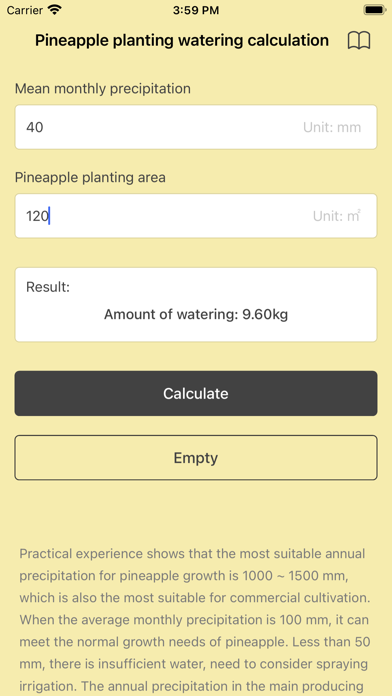
Task: Place cursor after 120 in area field
Action: pos(50,216)
